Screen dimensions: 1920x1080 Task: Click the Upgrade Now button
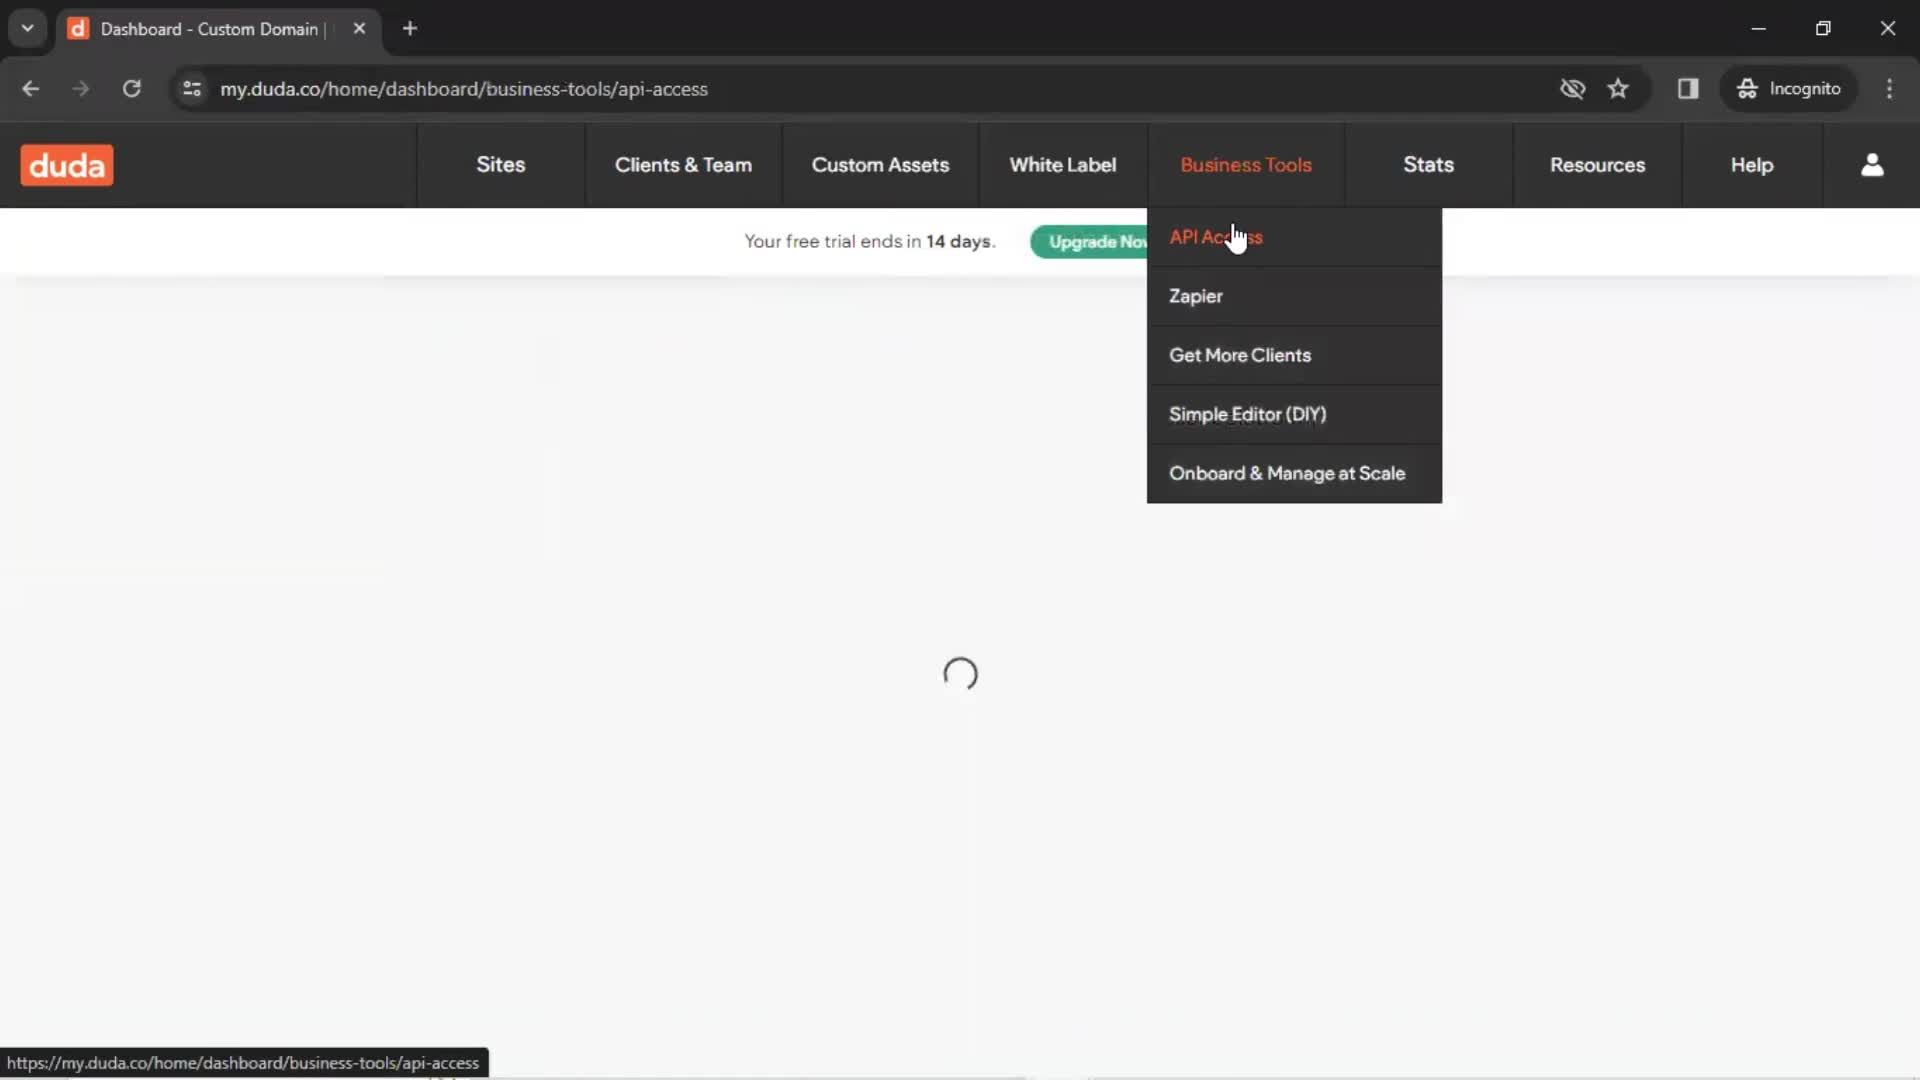point(1090,242)
